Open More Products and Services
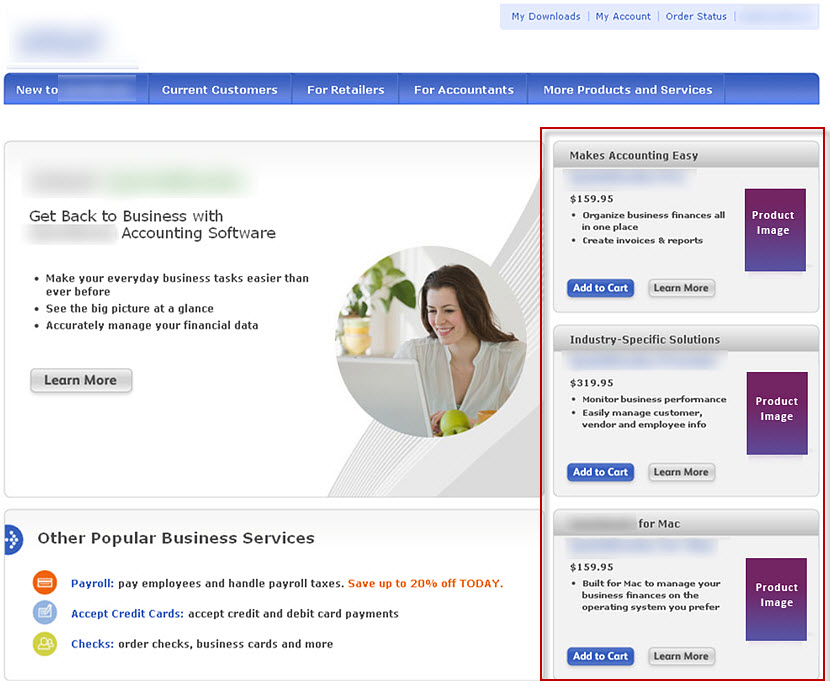 [x=626, y=89]
